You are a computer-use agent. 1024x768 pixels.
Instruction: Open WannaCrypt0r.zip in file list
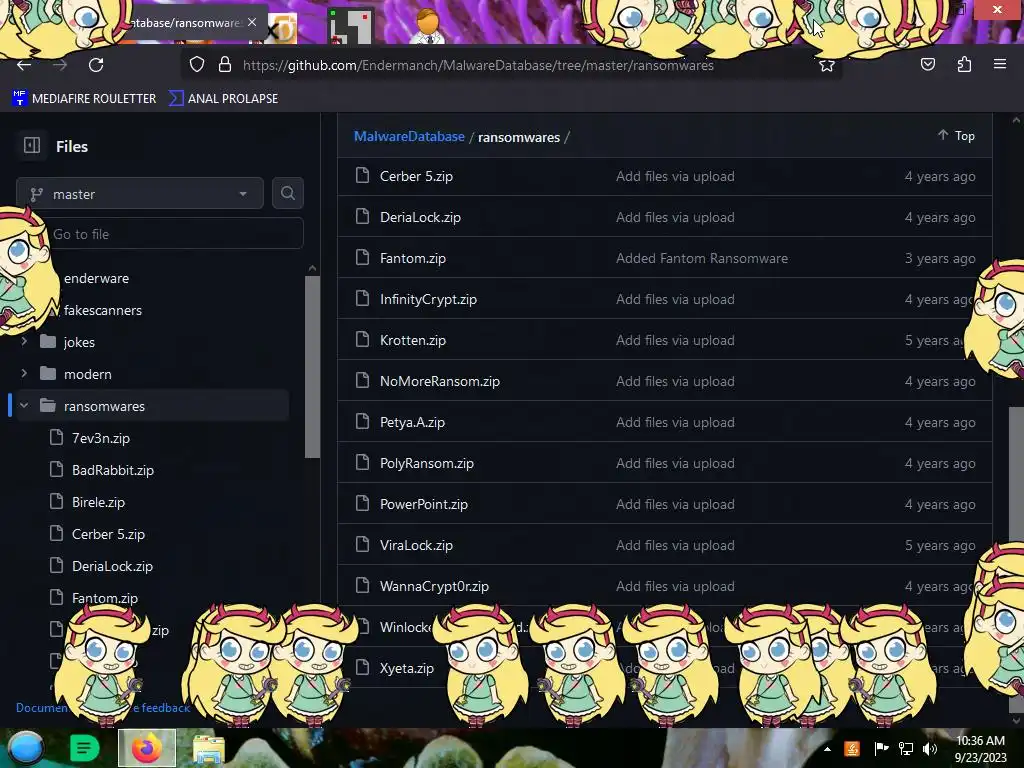pyautogui.click(x=434, y=586)
